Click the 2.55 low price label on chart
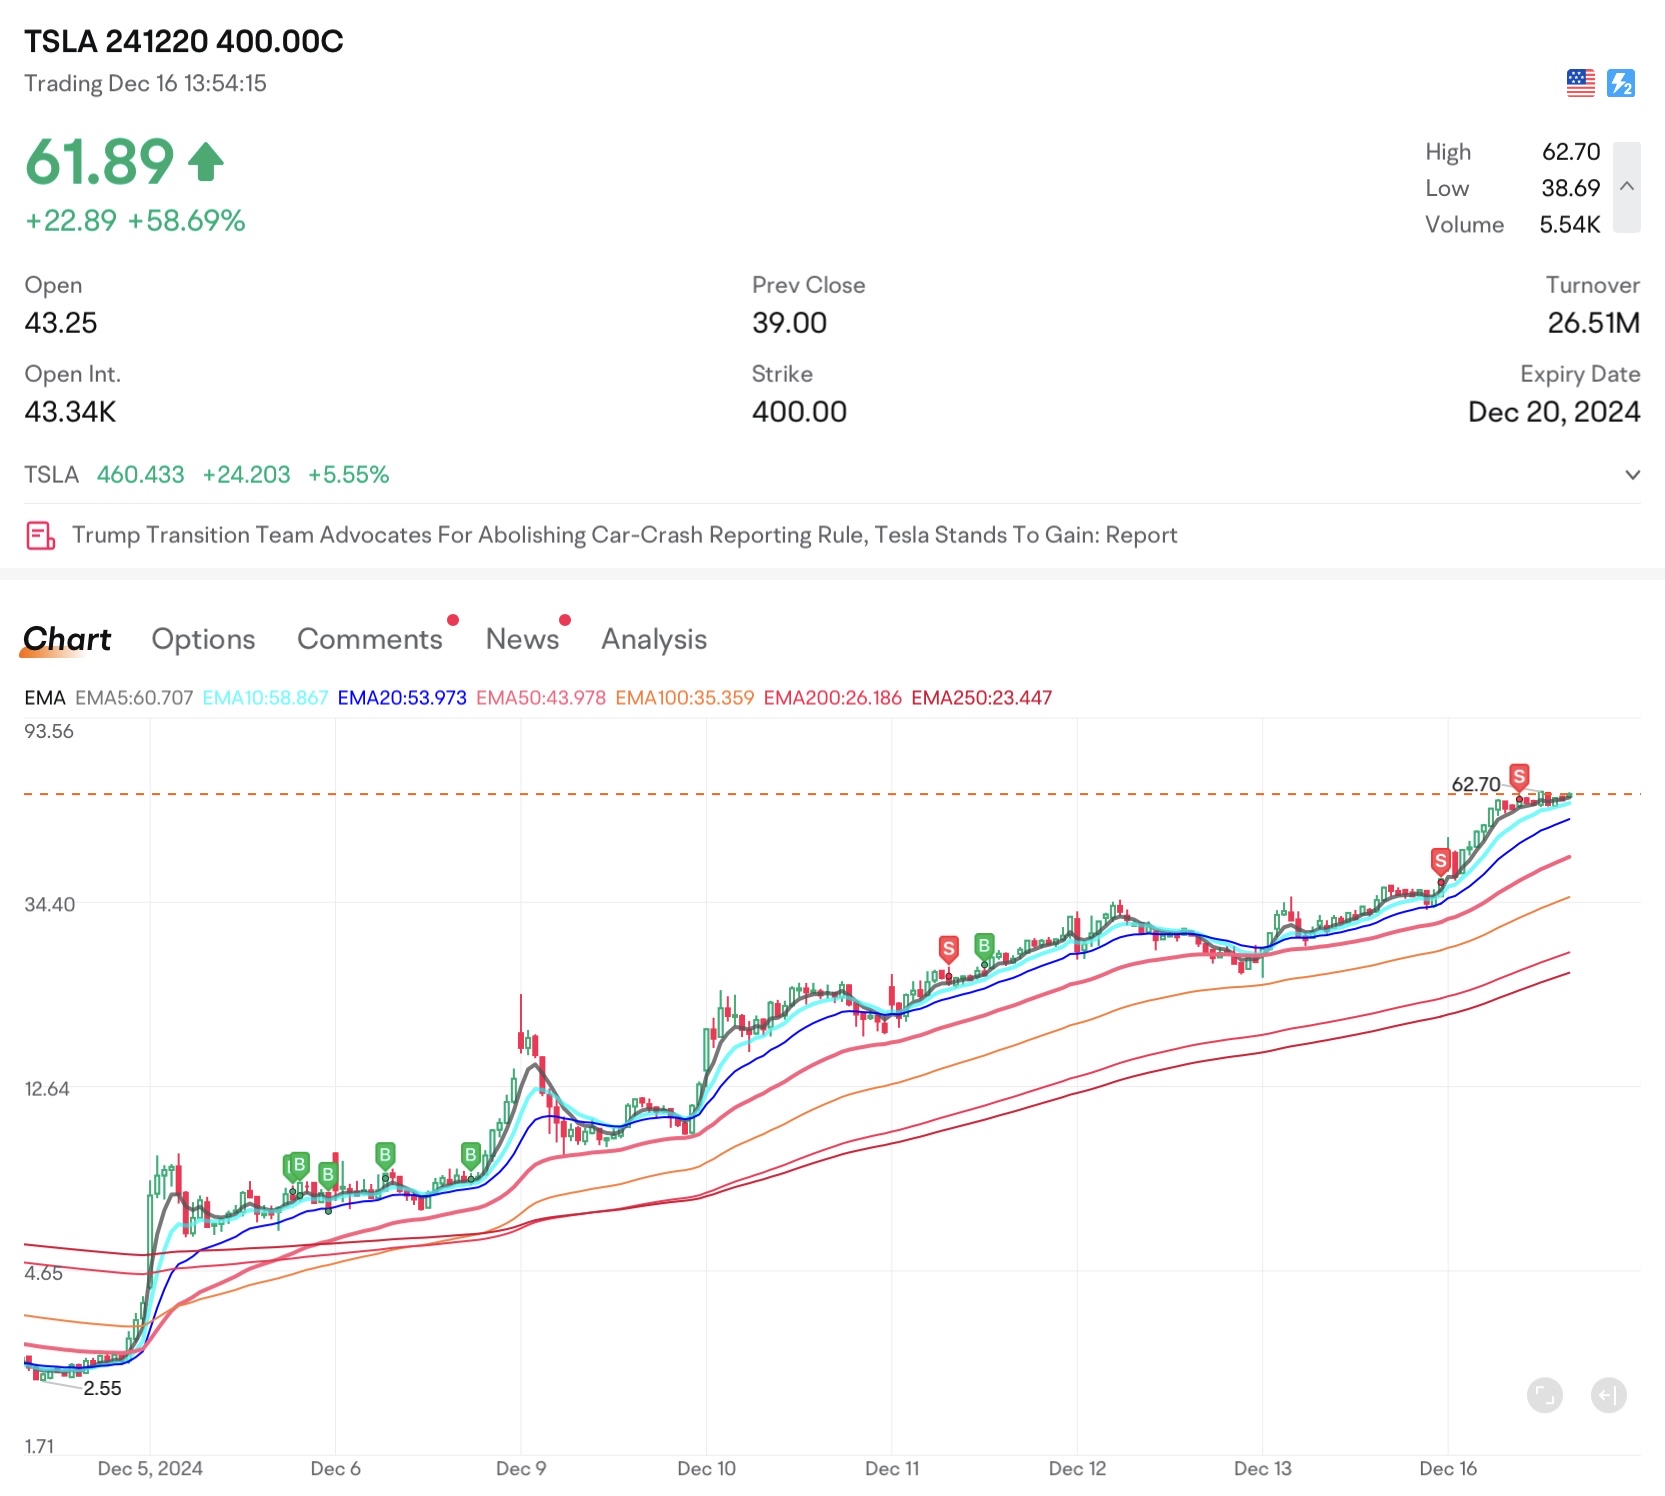Image resolution: width=1665 pixels, height=1496 pixels. tap(102, 1389)
